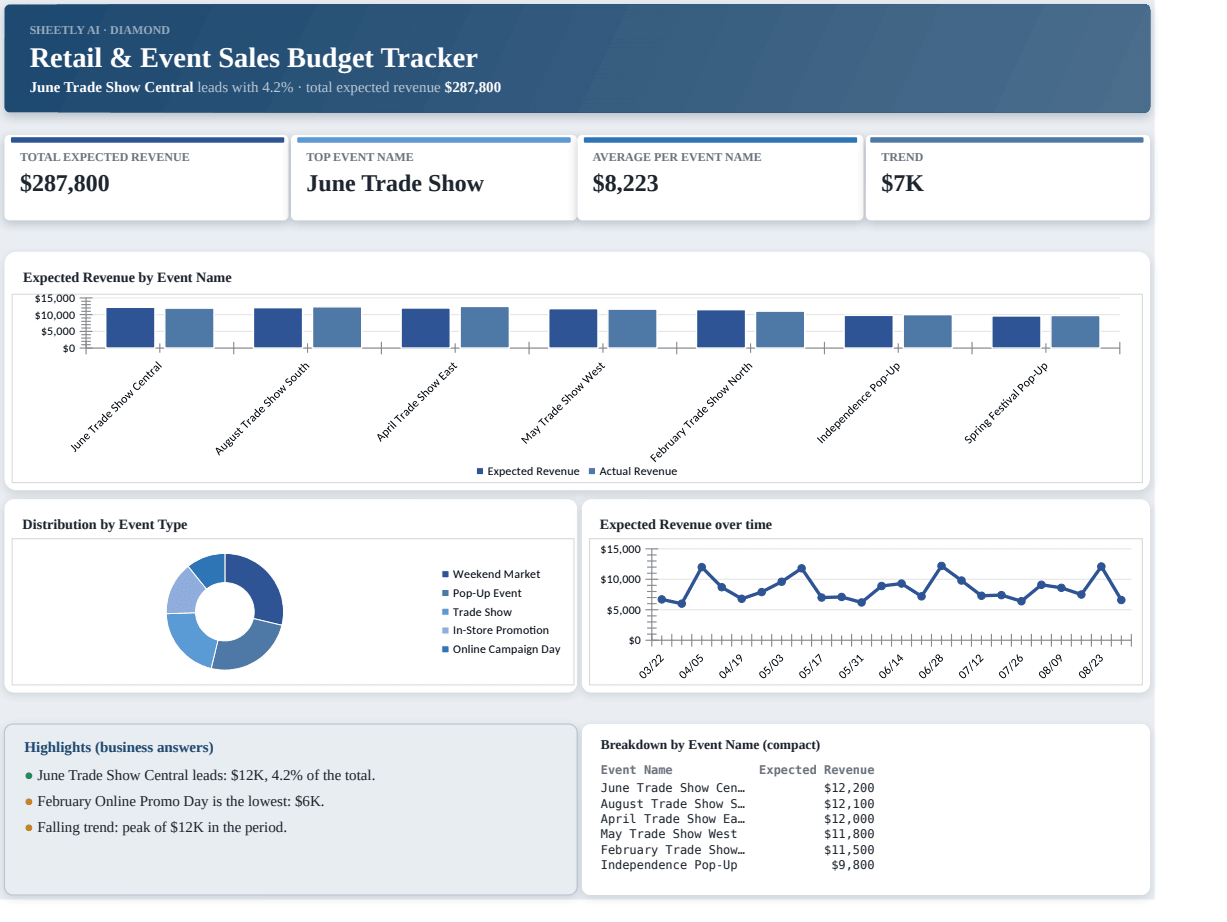
Task: Click the Total Expected Revenue value $287,800
Action: [65, 184]
